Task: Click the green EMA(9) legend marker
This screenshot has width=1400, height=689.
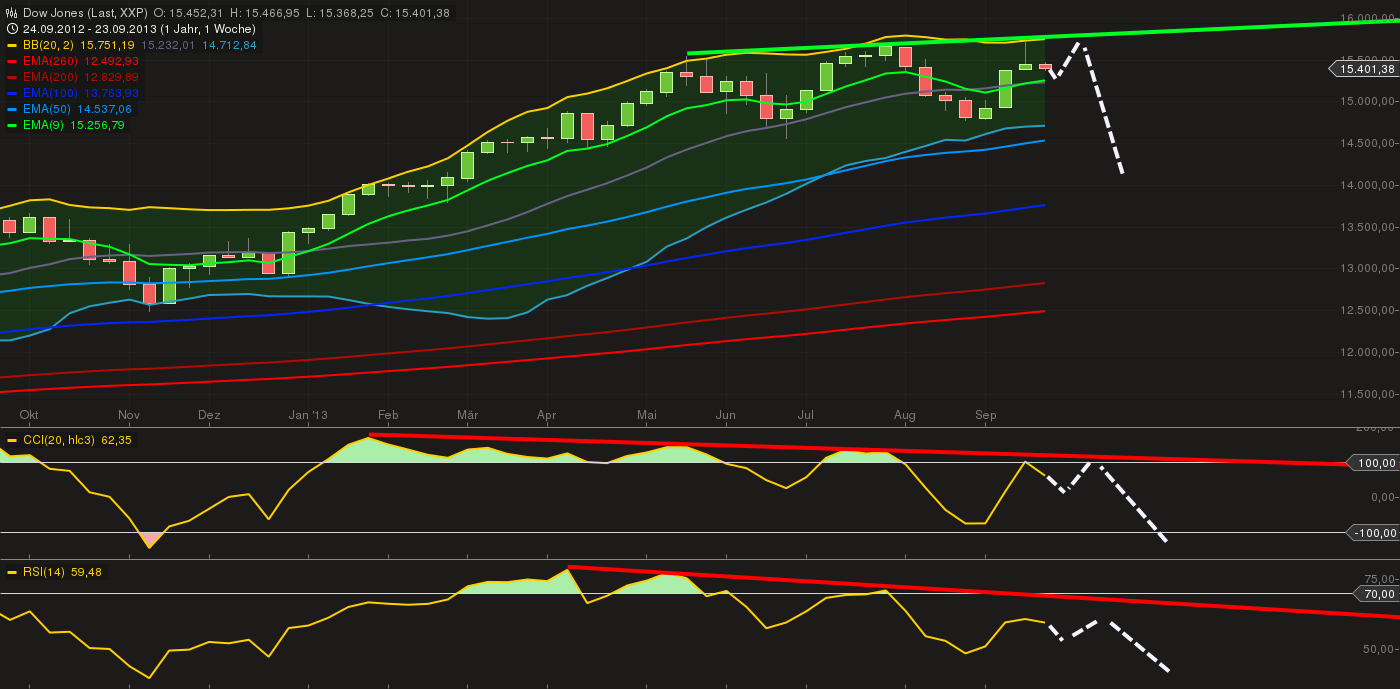Action: pos(12,125)
